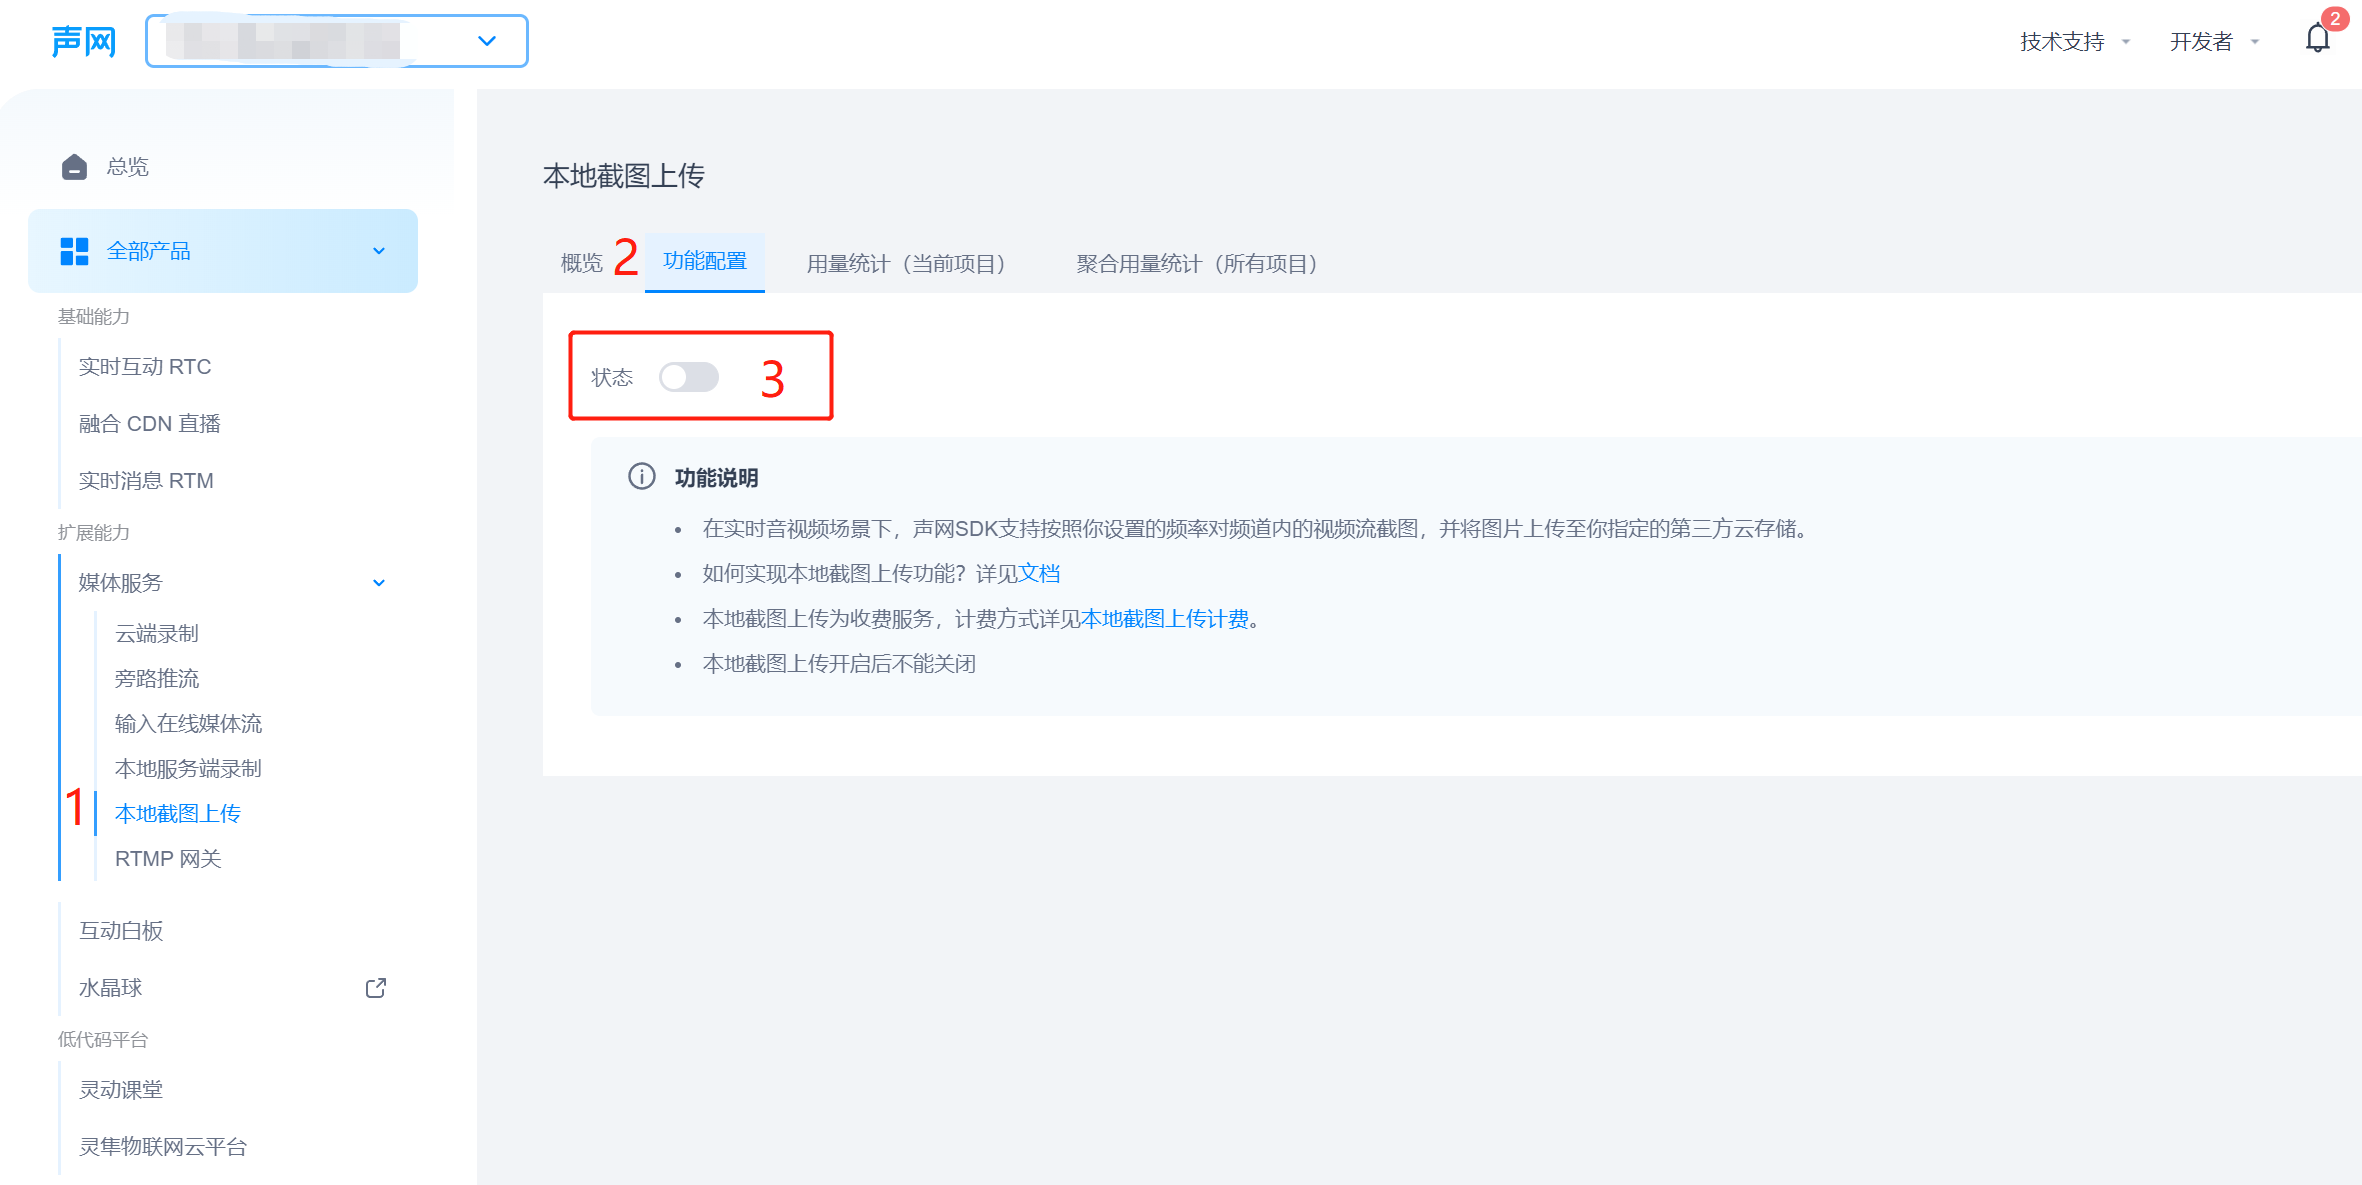Viewport: 2362px width, 1185px height.
Task: Click the 本地截图上传 page heading
Action: click(624, 176)
